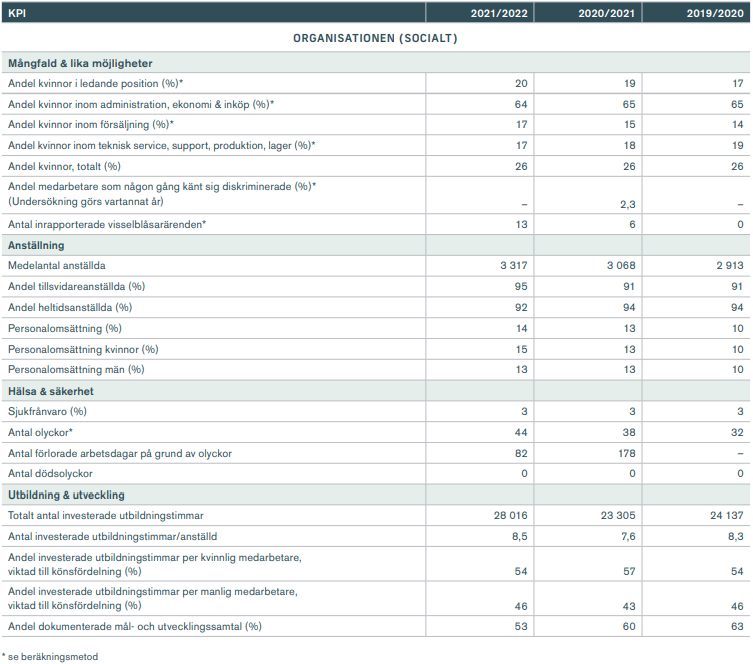This screenshot has width=753, height=664.
Task: Select the value 8,5
Action: point(520,537)
